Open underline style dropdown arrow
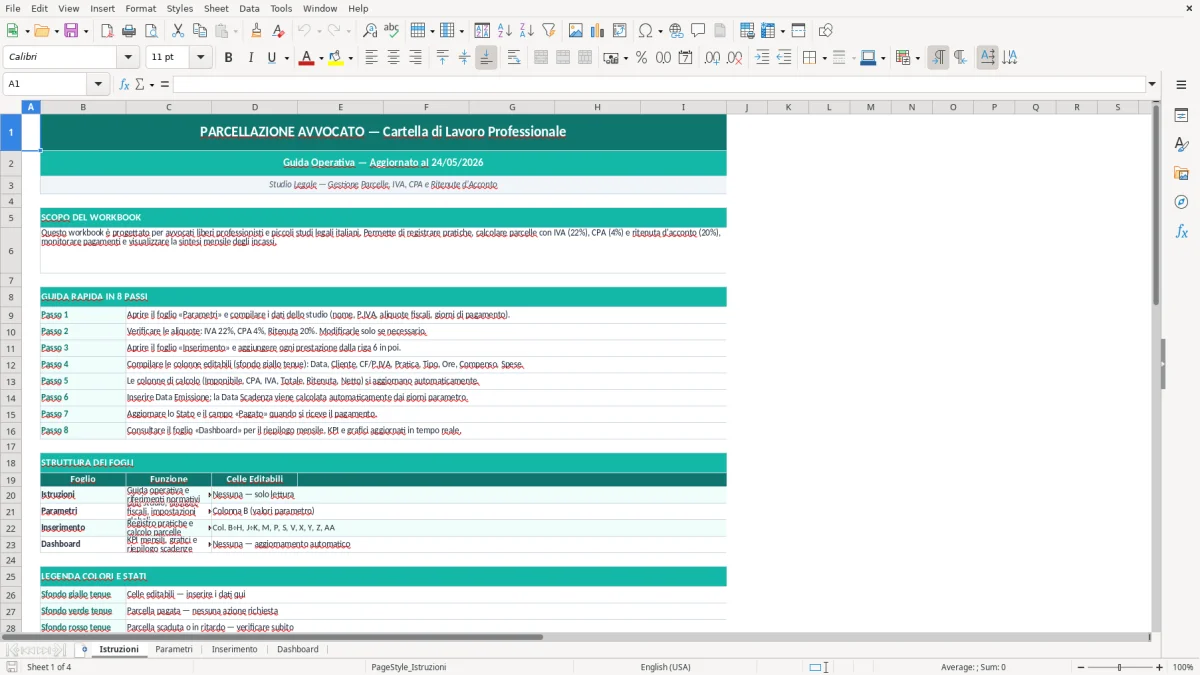This screenshot has height=675, width=1200. pos(286,58)
